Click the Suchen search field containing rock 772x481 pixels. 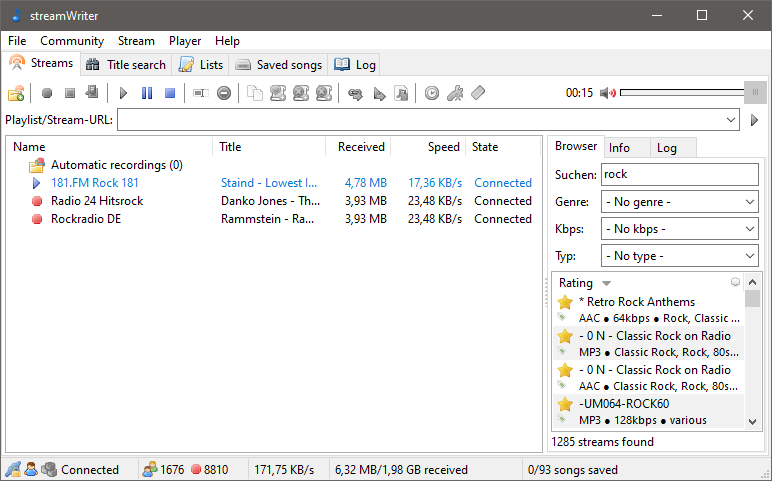(x=679, y=174)
